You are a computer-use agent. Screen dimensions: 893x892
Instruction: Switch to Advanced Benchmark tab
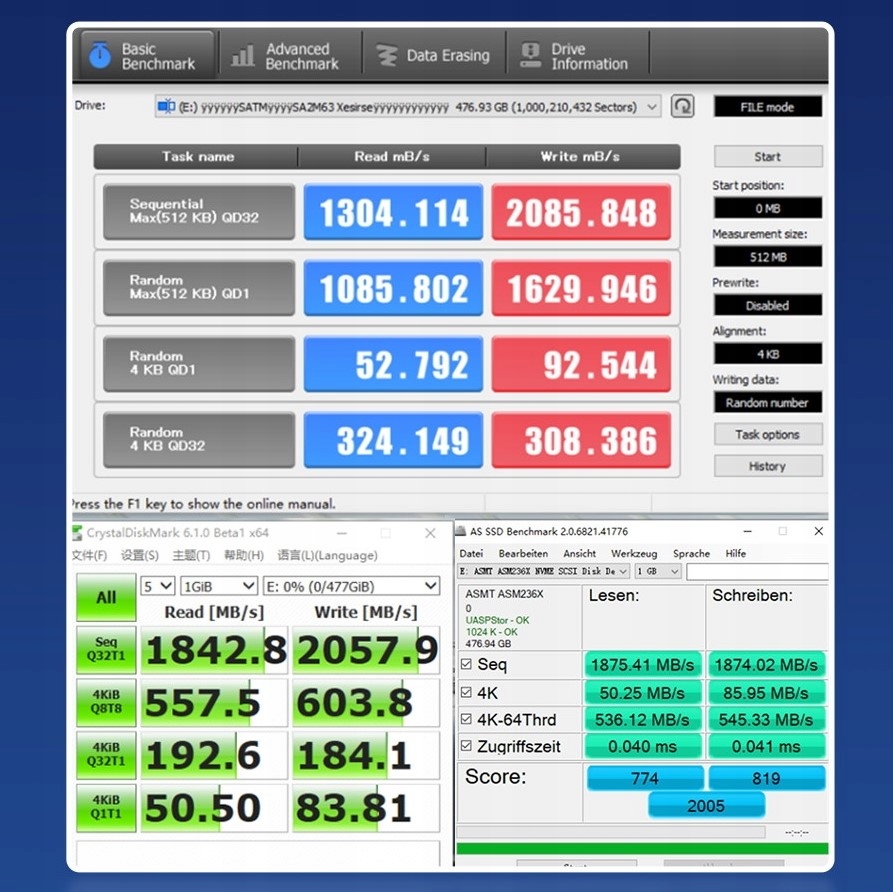click(x=290, y=56)
